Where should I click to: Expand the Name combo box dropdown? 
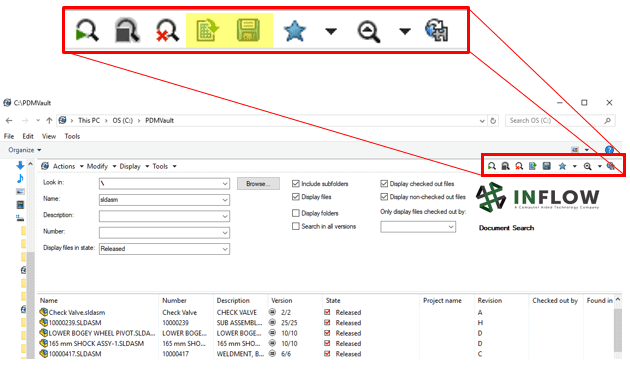(225, 200)
